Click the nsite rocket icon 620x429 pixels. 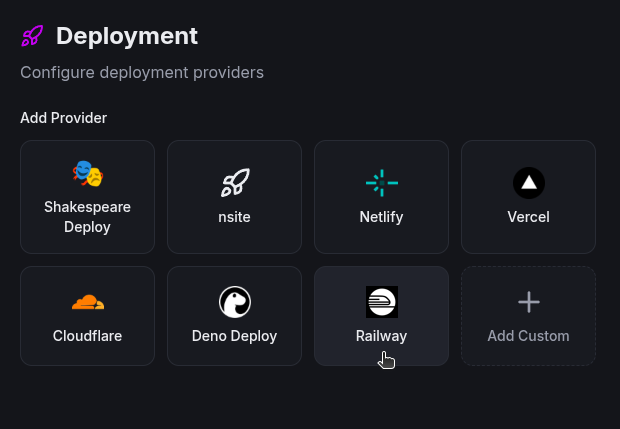pos(234,183)
